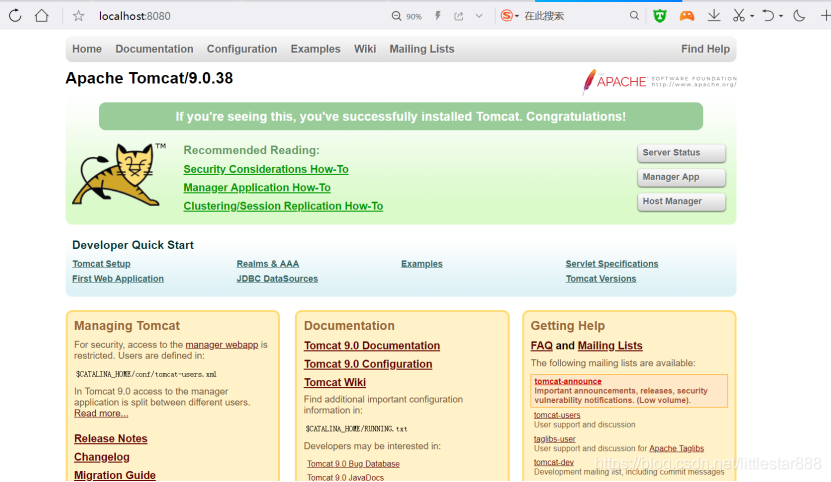Click the 90% zoom magnifier icon
This screenshot has width=831, height=482.
396,16
